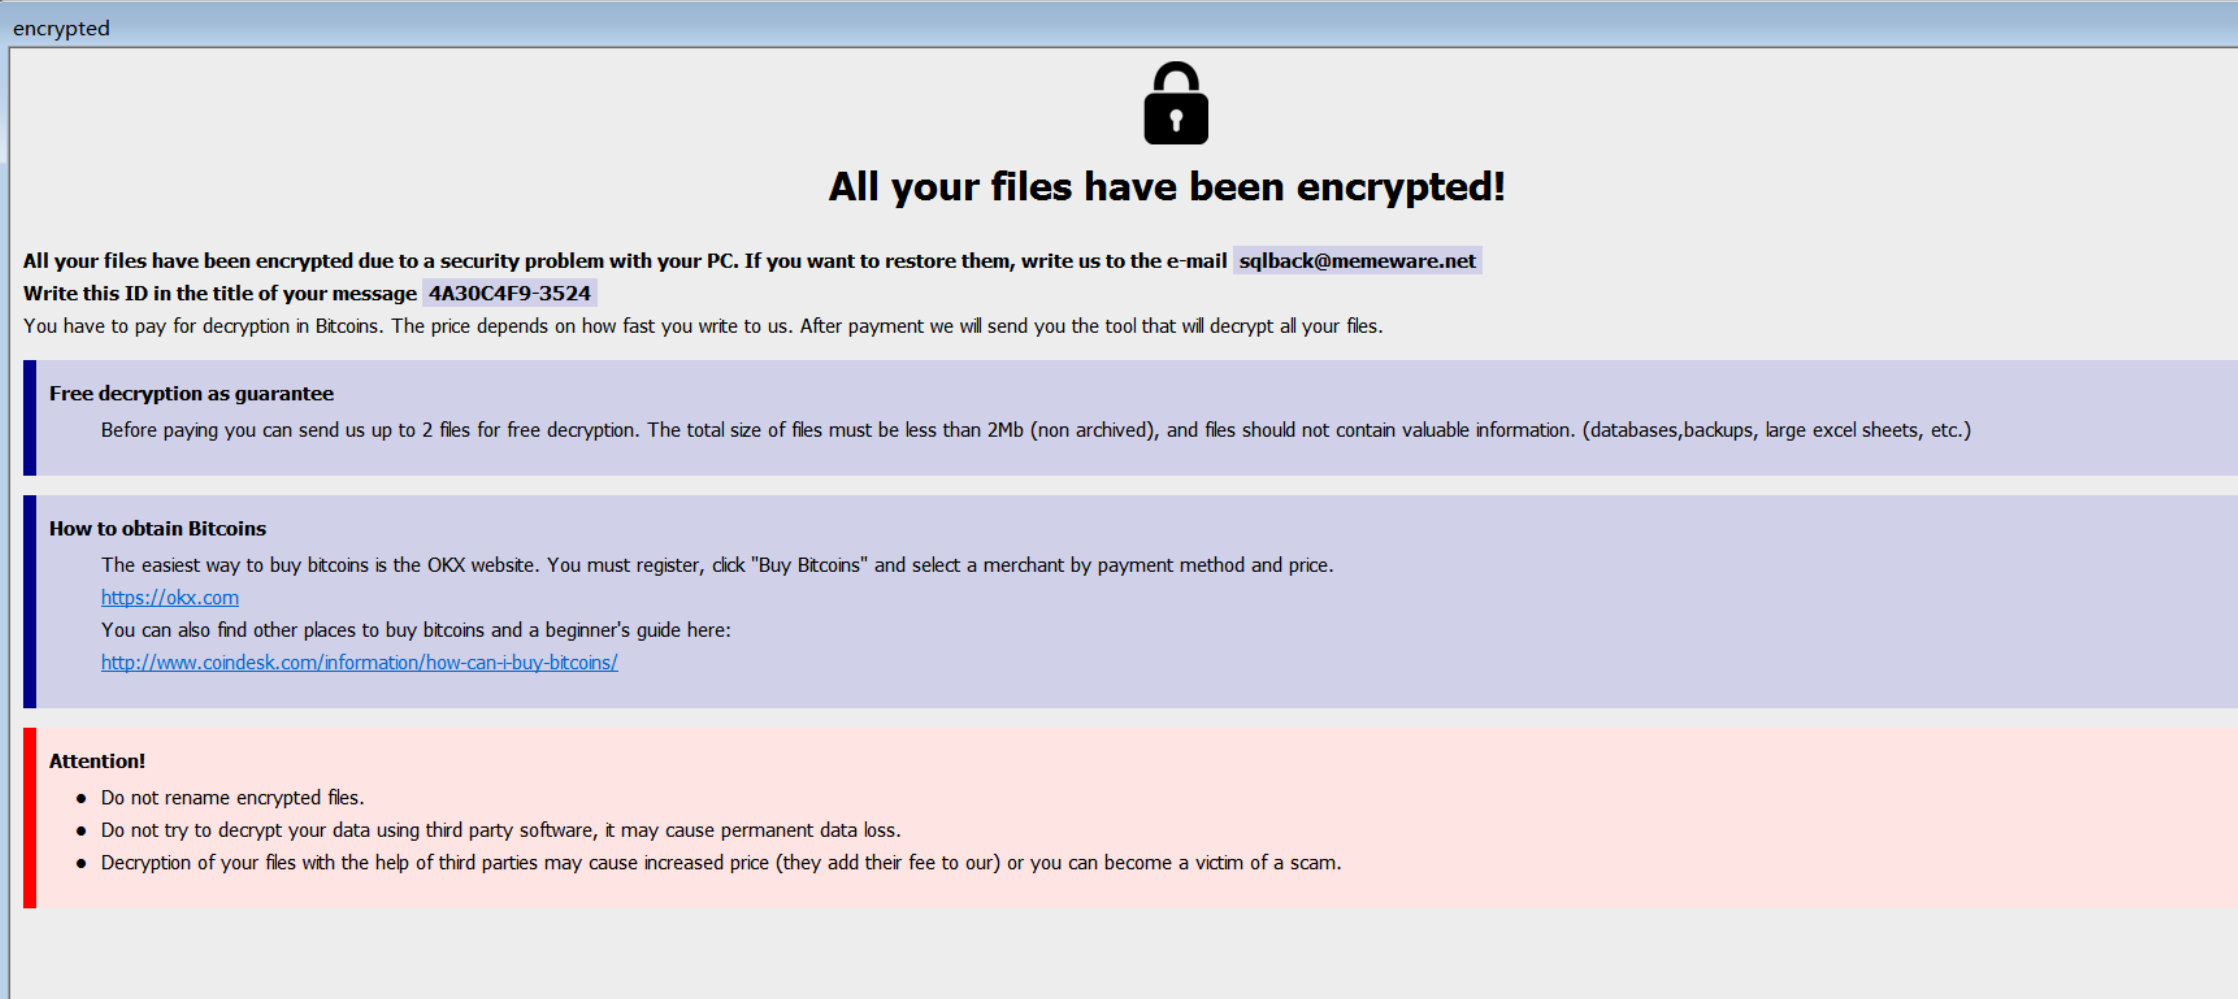Click the warning line about becoming a scam victim

pos(720,863)
